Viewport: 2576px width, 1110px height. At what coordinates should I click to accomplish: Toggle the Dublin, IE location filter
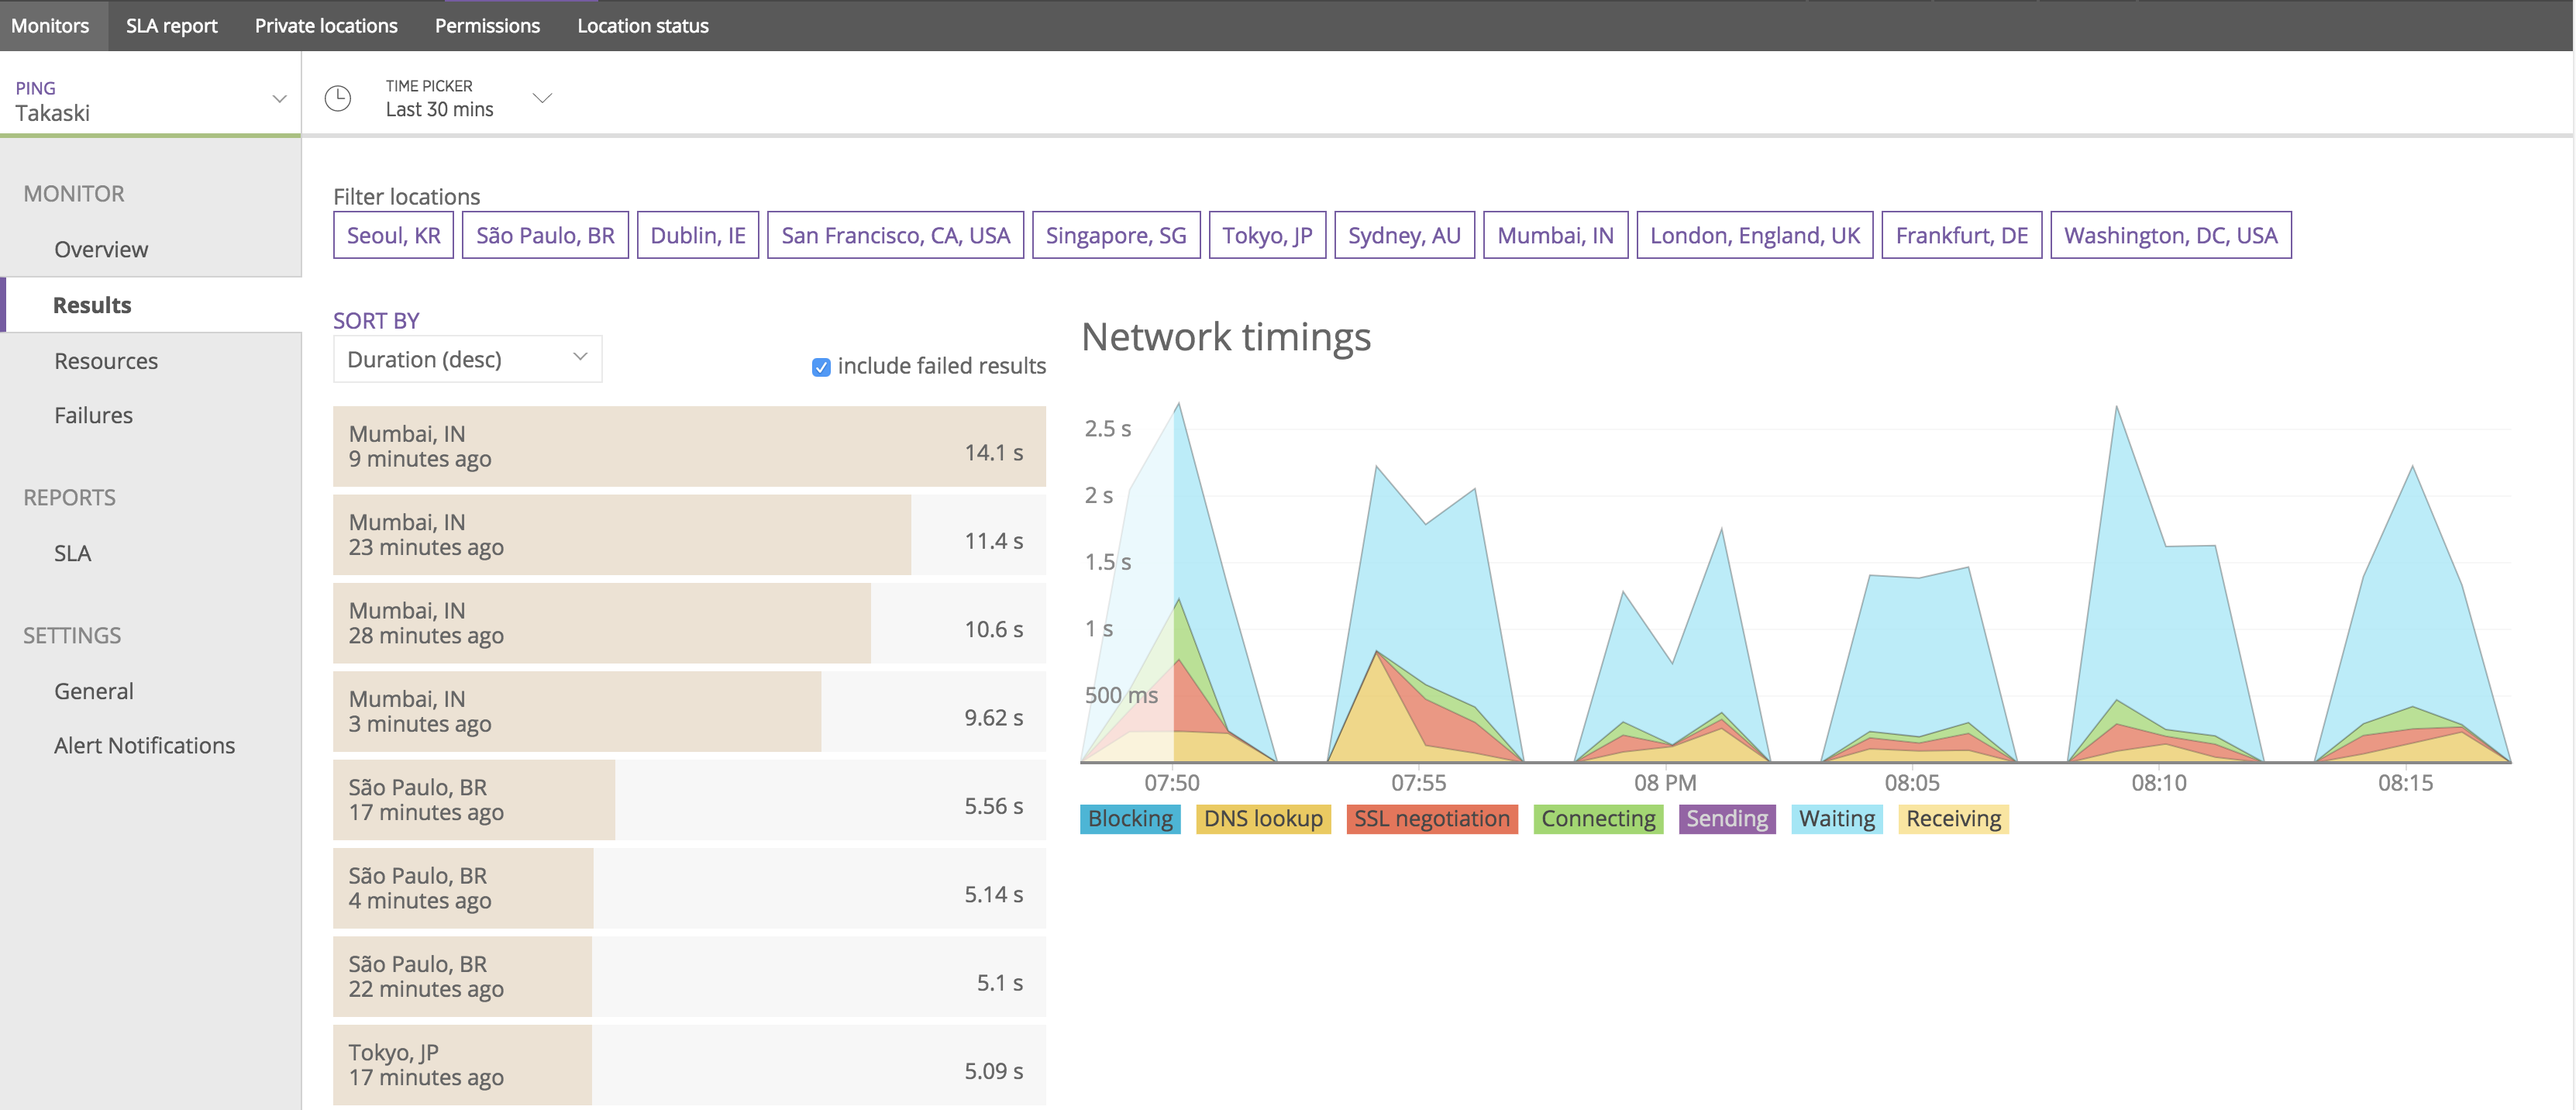(698, 235)
